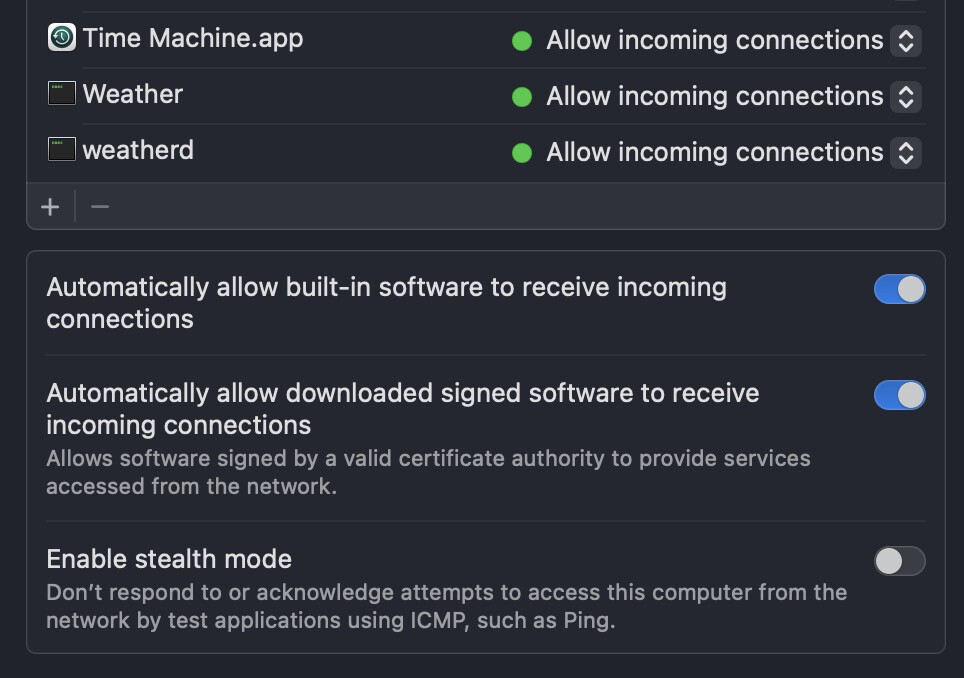Screen dimensions: 964x678
Task: Click green status dot for Time Machine.app
Action: (522, 41)
